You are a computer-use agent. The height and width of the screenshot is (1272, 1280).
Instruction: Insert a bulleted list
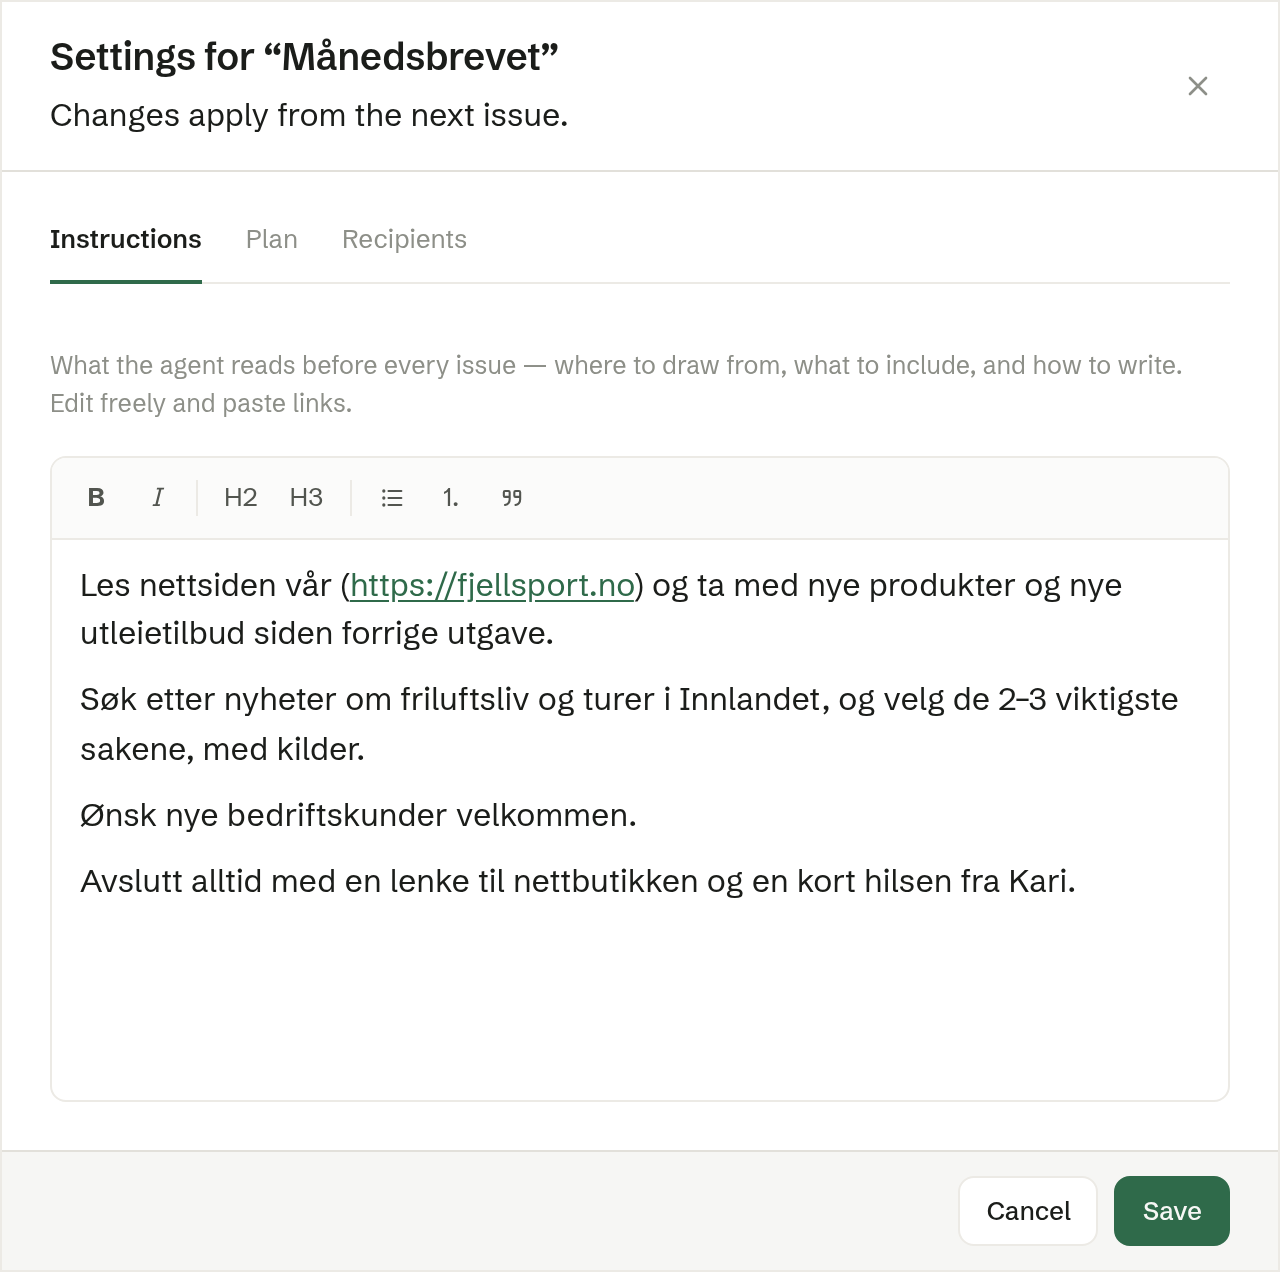click(392, 498)
